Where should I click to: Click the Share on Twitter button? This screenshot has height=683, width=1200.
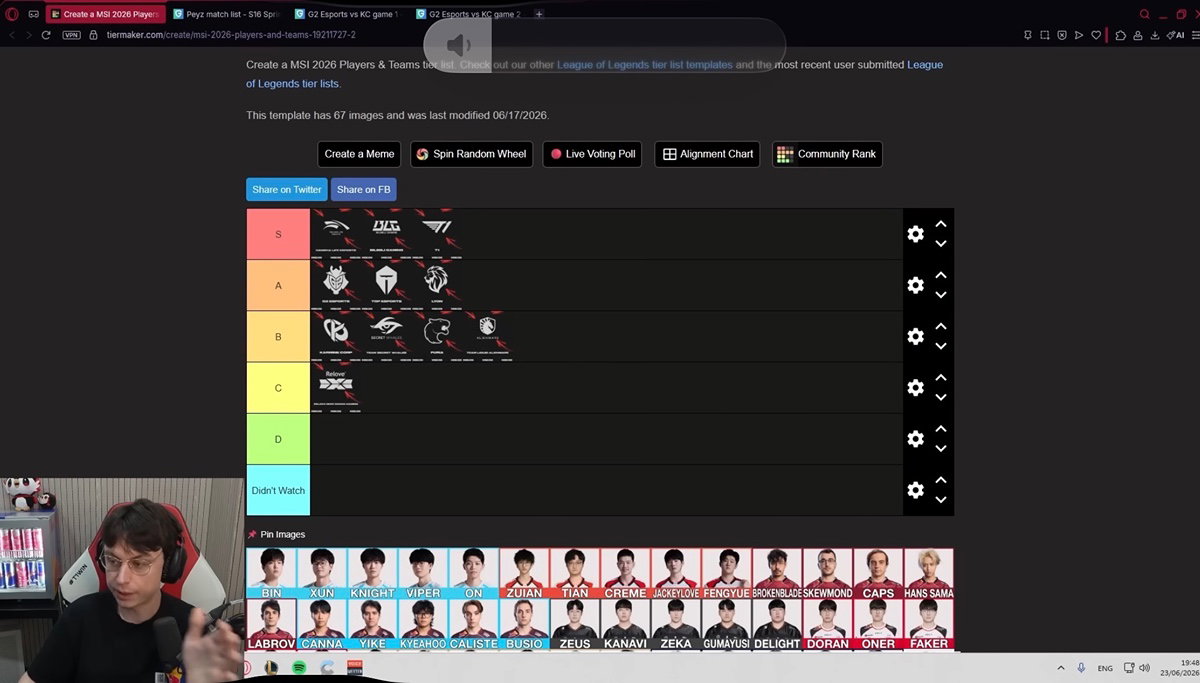tap(287, 189)
